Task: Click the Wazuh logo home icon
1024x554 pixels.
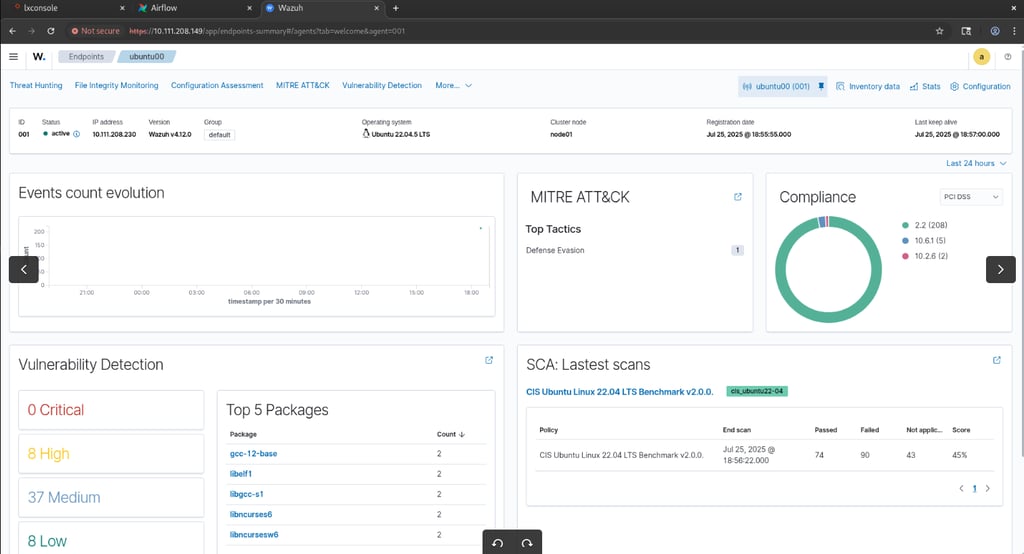Action: coord(39,57)
